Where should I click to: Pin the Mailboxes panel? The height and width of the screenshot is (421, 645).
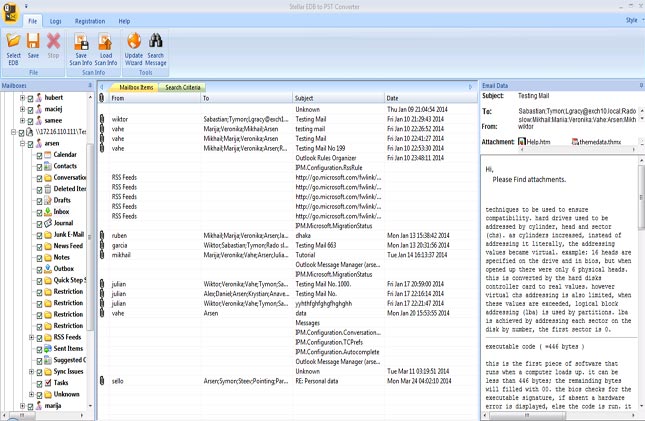pos(90,85)
